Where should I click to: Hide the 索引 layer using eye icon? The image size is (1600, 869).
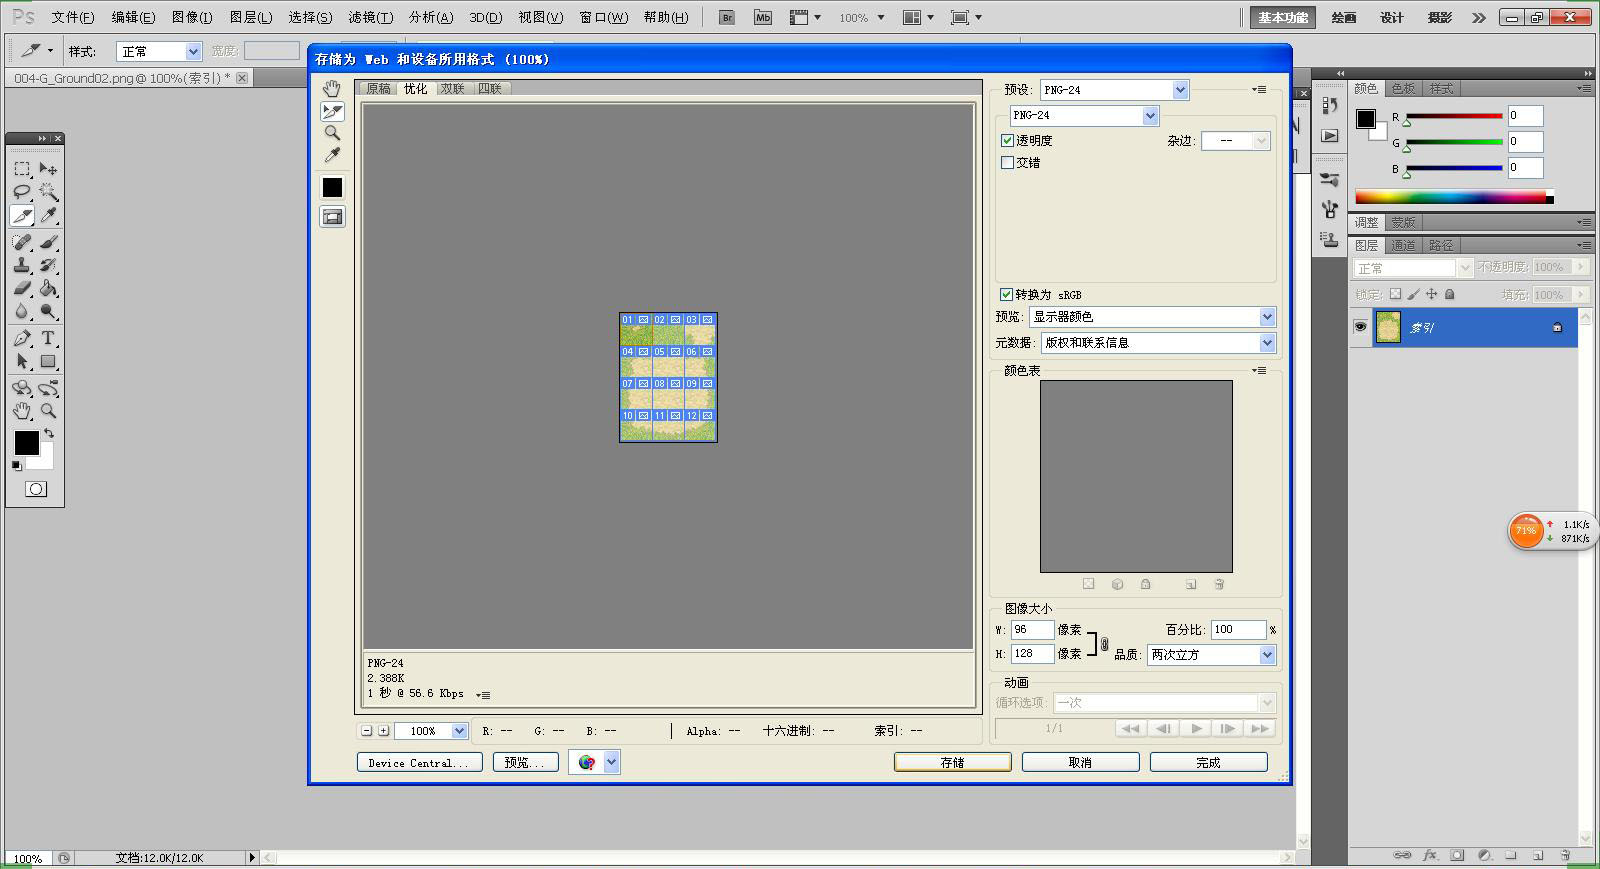(1360, 327)
